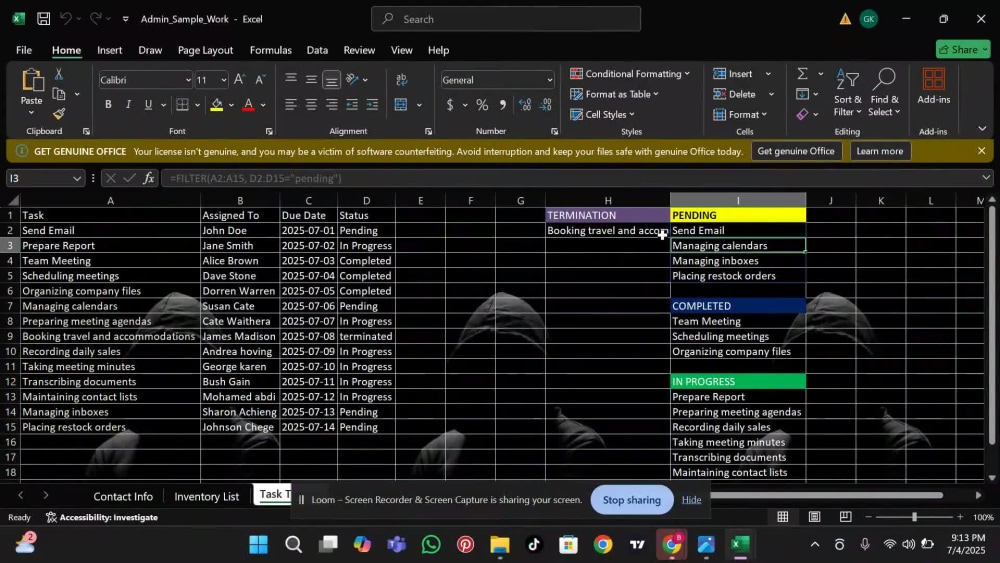Click the Search box in title bar

[x=506, y=19]
